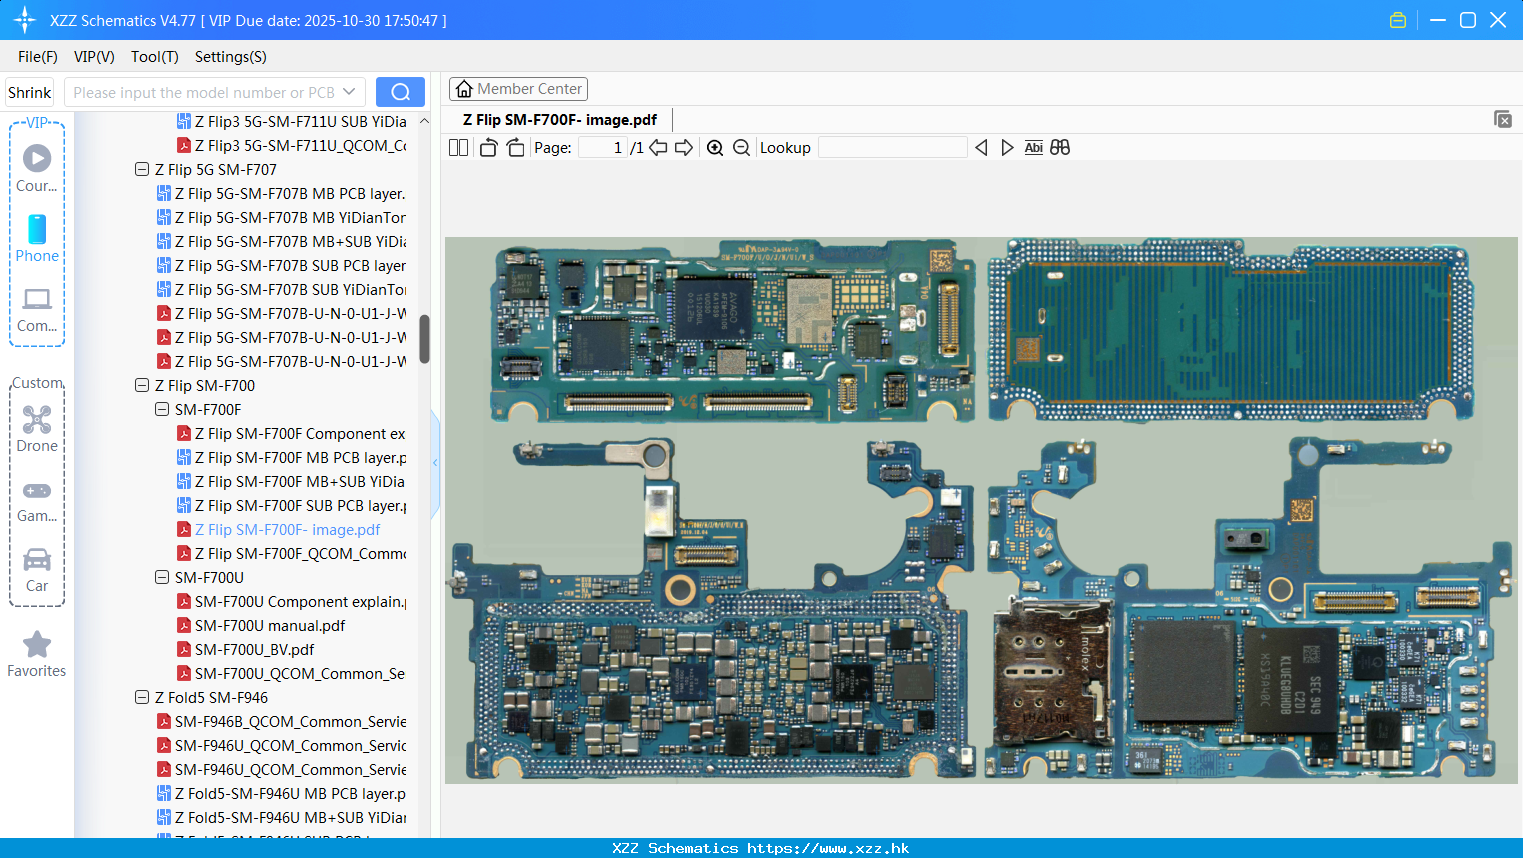This screenshot has width=1523, height=858.
Task: Click the Shrink button
Action: click(x=29, y=92)
